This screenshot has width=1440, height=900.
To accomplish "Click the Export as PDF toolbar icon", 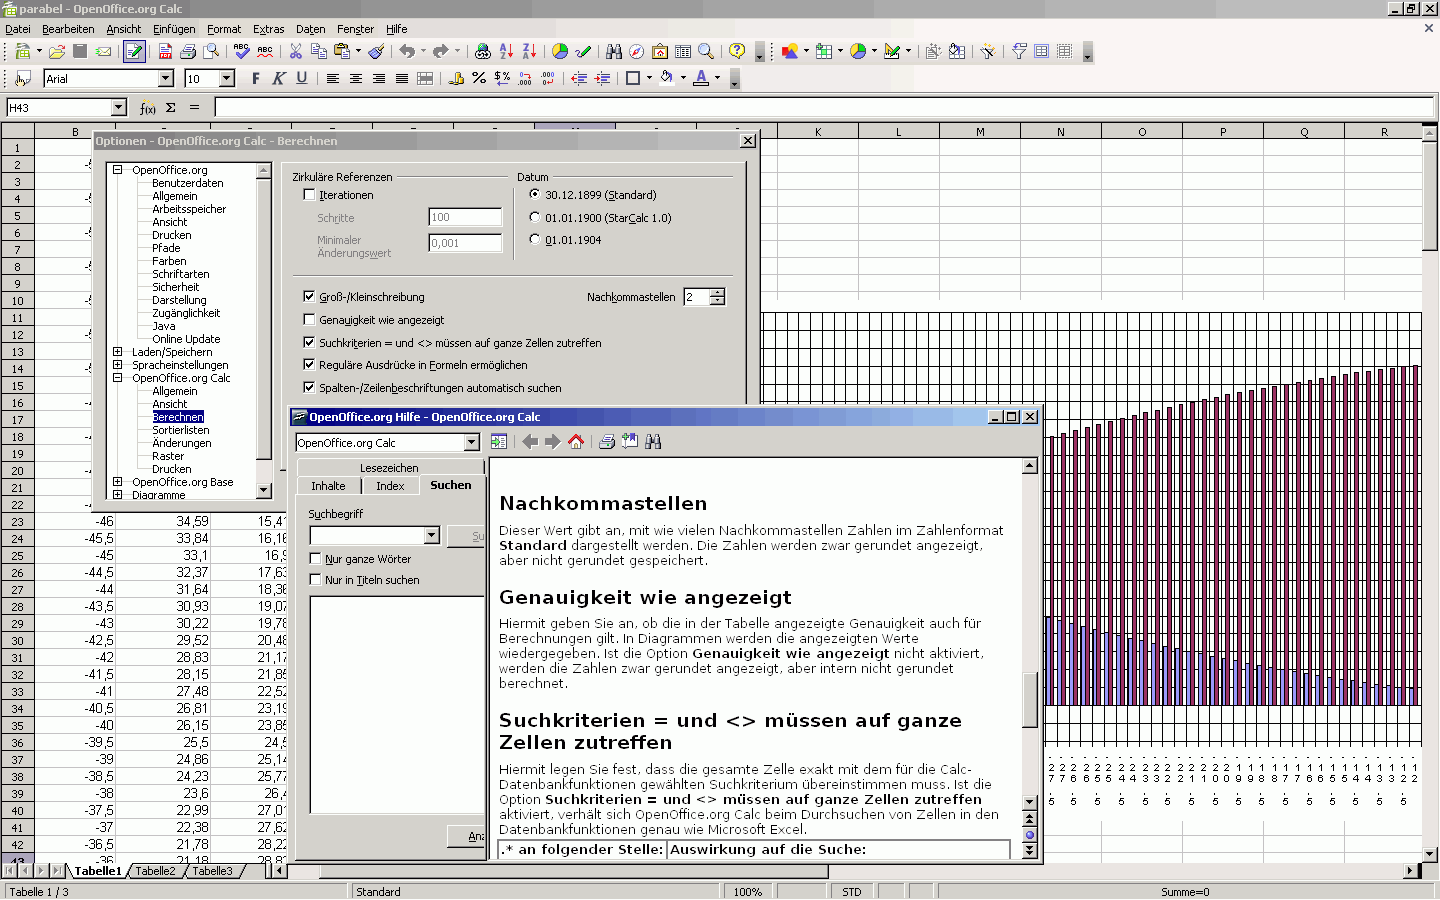I will pos(165,51).
